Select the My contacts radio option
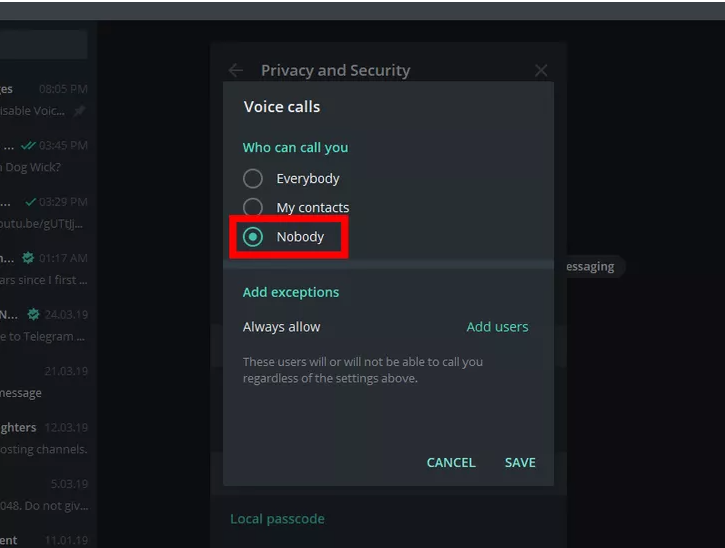This screenshot has height=548, width=725. pyautogui.click(x=253, y=208)
